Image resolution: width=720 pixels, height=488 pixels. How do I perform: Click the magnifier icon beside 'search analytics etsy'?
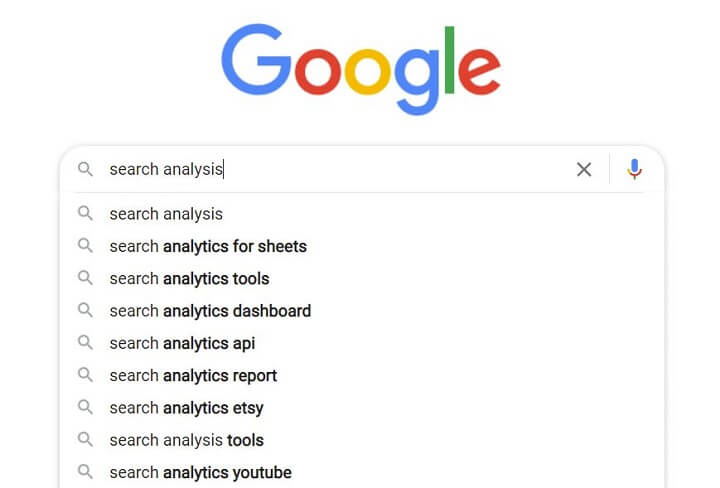click(x=85, y=407)
